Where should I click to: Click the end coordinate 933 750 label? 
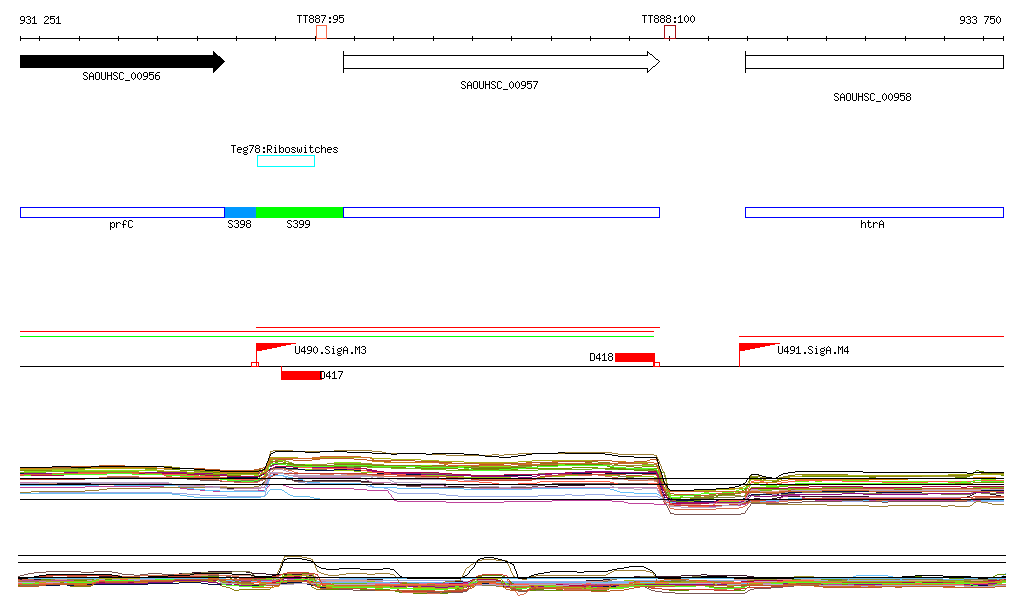pyautogui.click(x=979, y=20)
